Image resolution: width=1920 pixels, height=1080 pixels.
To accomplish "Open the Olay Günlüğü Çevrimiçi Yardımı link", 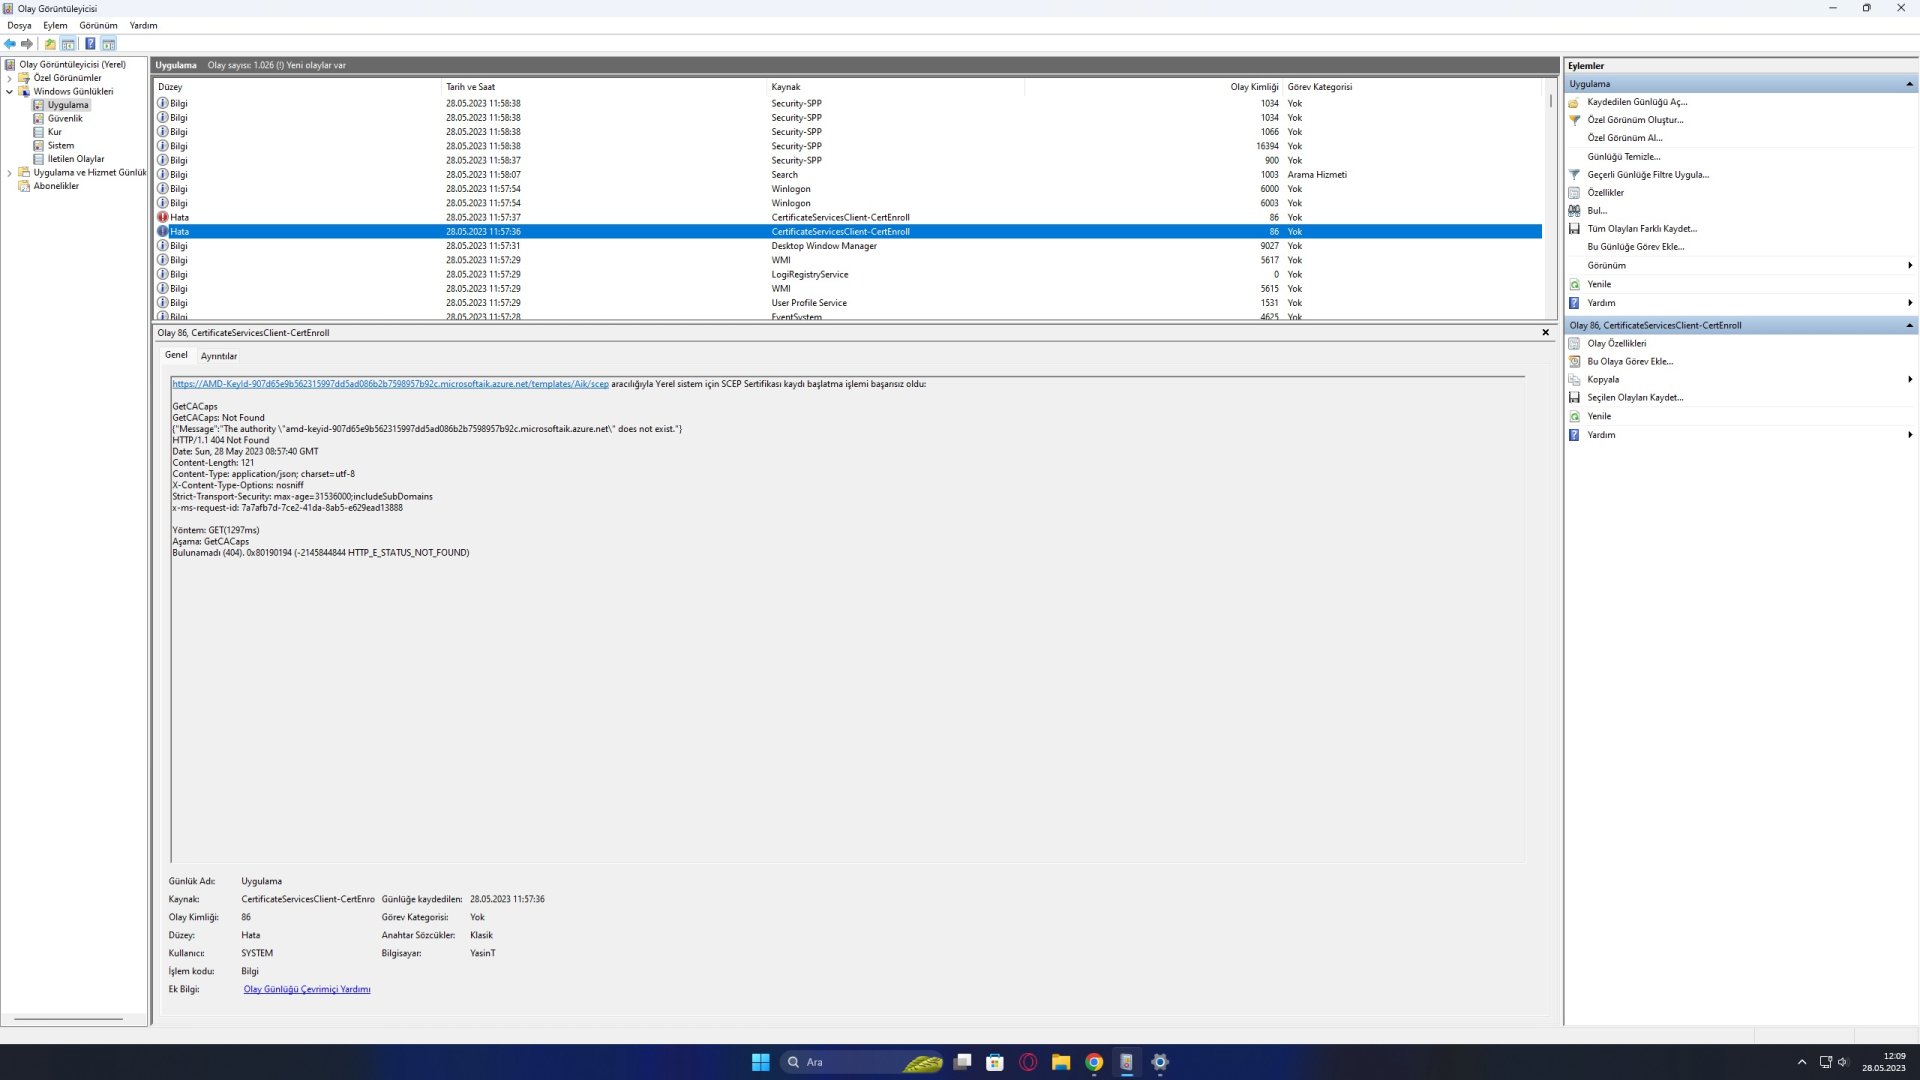I will coord(306,990).
